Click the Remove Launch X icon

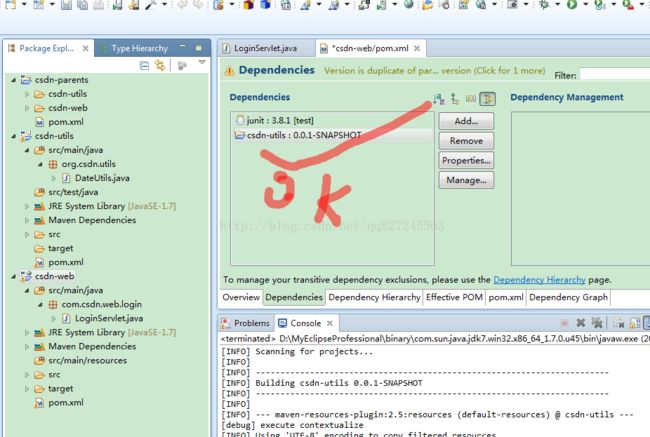(x=580, y=323)
